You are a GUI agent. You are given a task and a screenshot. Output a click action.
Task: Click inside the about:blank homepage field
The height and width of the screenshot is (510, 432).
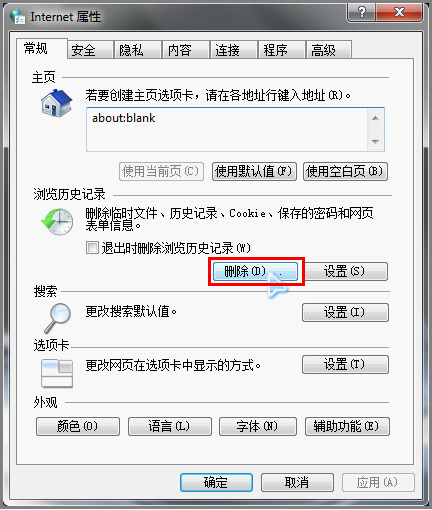[x=227, y=130]
